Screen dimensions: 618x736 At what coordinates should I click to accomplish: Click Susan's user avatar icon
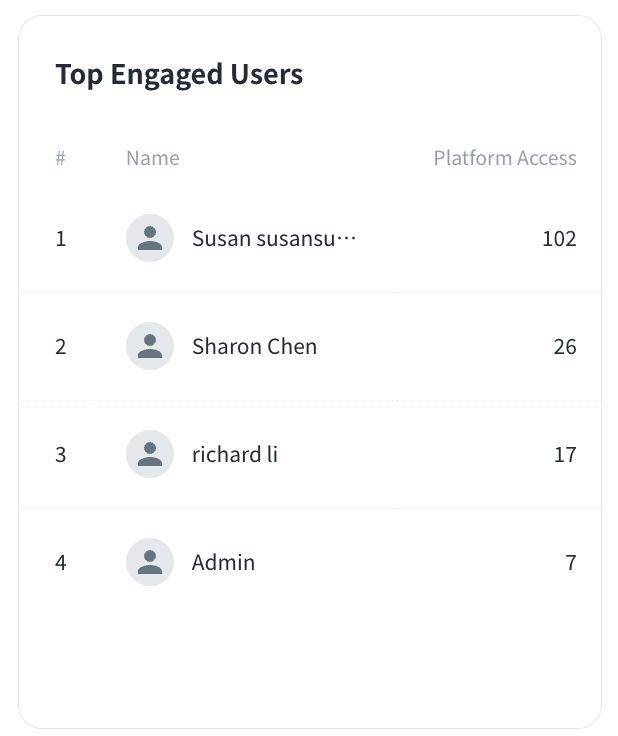point(150,238)
